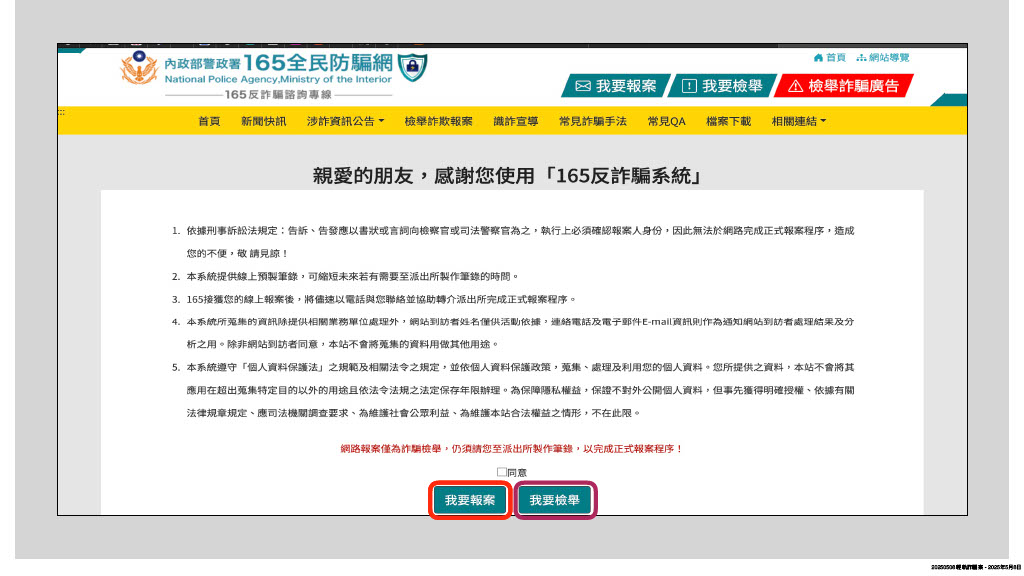This screenshot has height=576, width=1024.
Task: Open the 檔案下載 menu item
Action: pos(728,121)
